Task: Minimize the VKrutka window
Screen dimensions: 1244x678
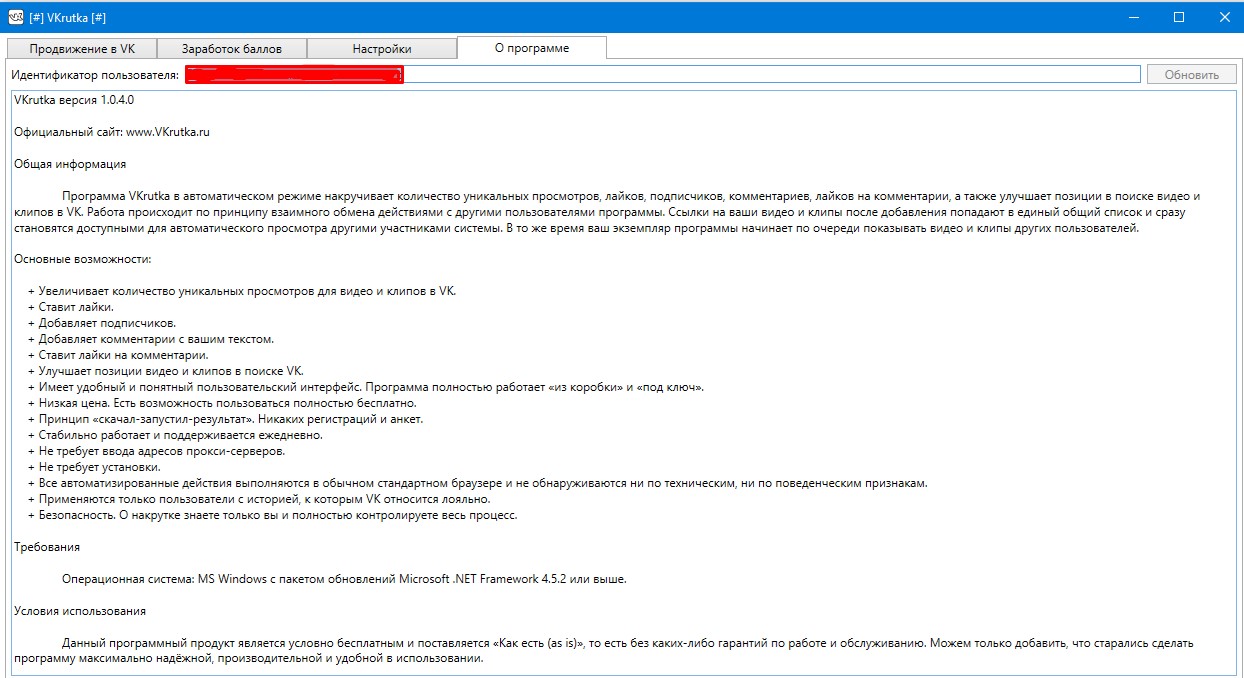Action: tap(1134, 16)
